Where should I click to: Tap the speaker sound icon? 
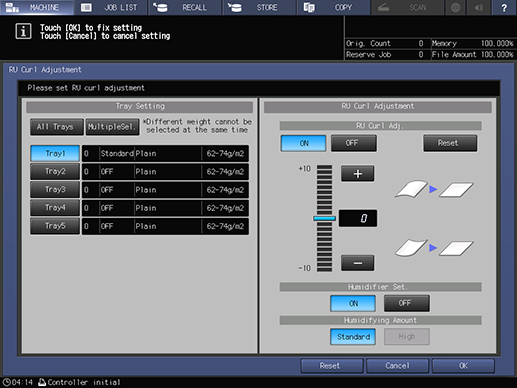tap(479, 7)
